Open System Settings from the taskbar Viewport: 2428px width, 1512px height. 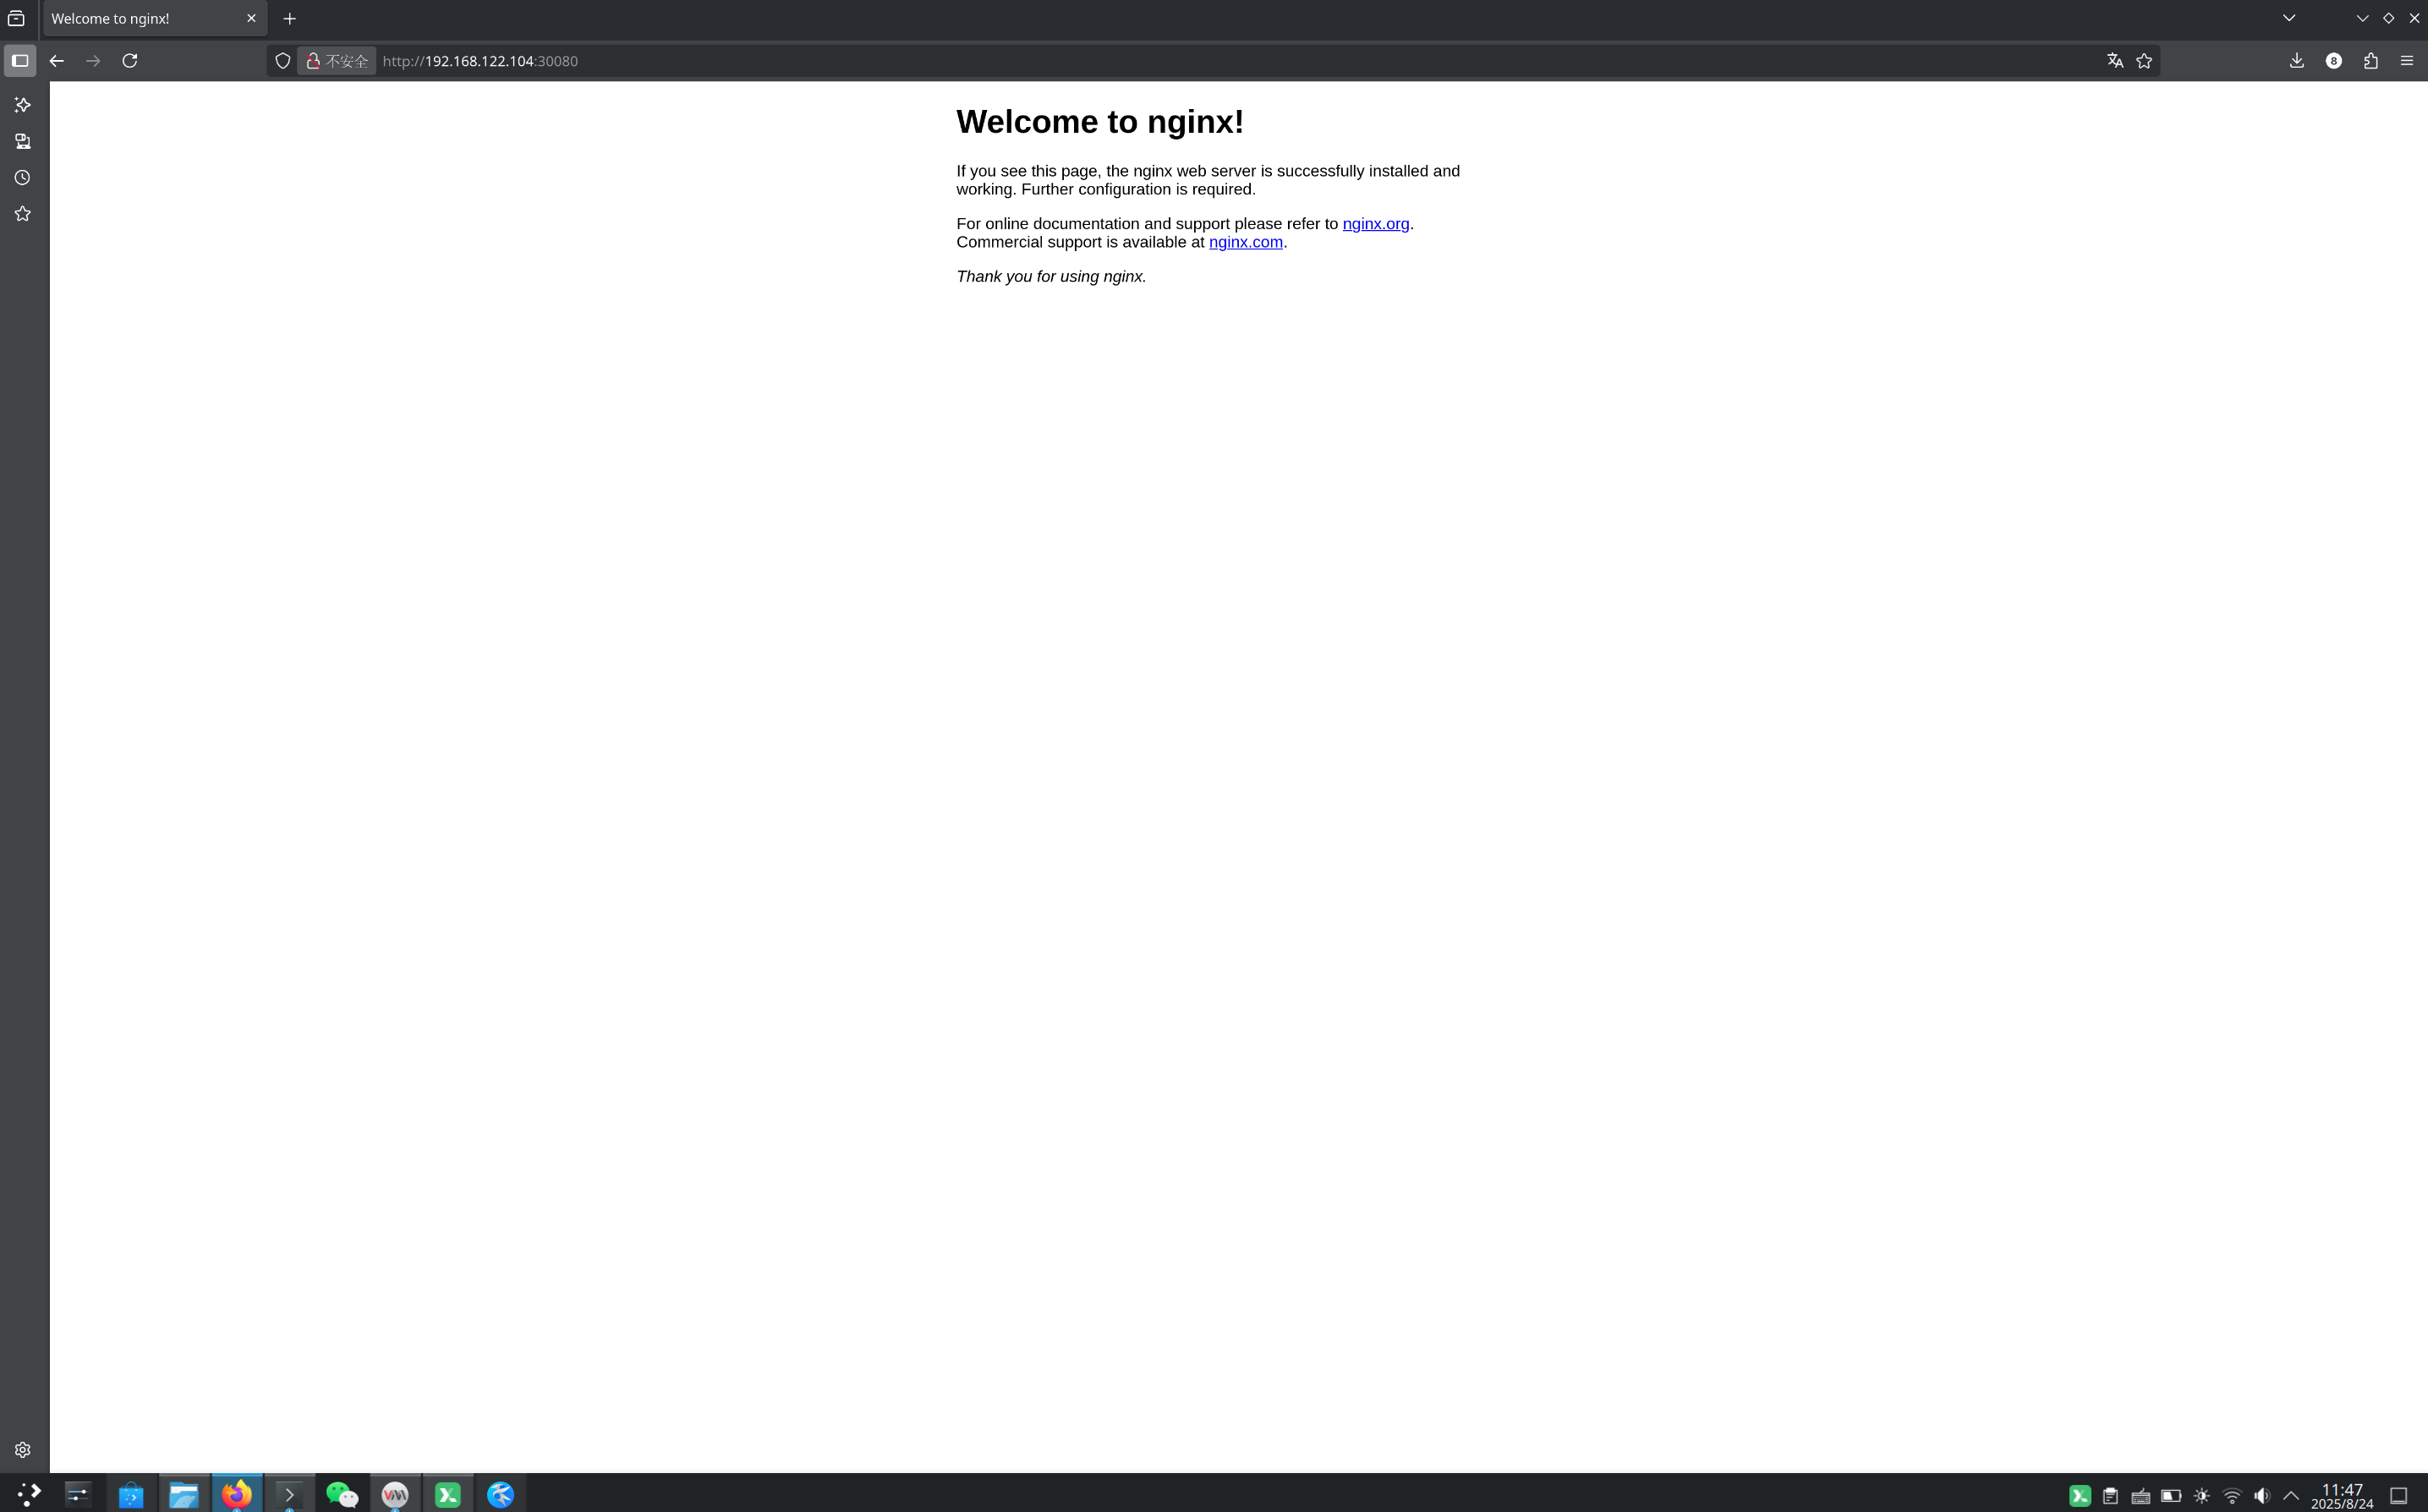78,1494
